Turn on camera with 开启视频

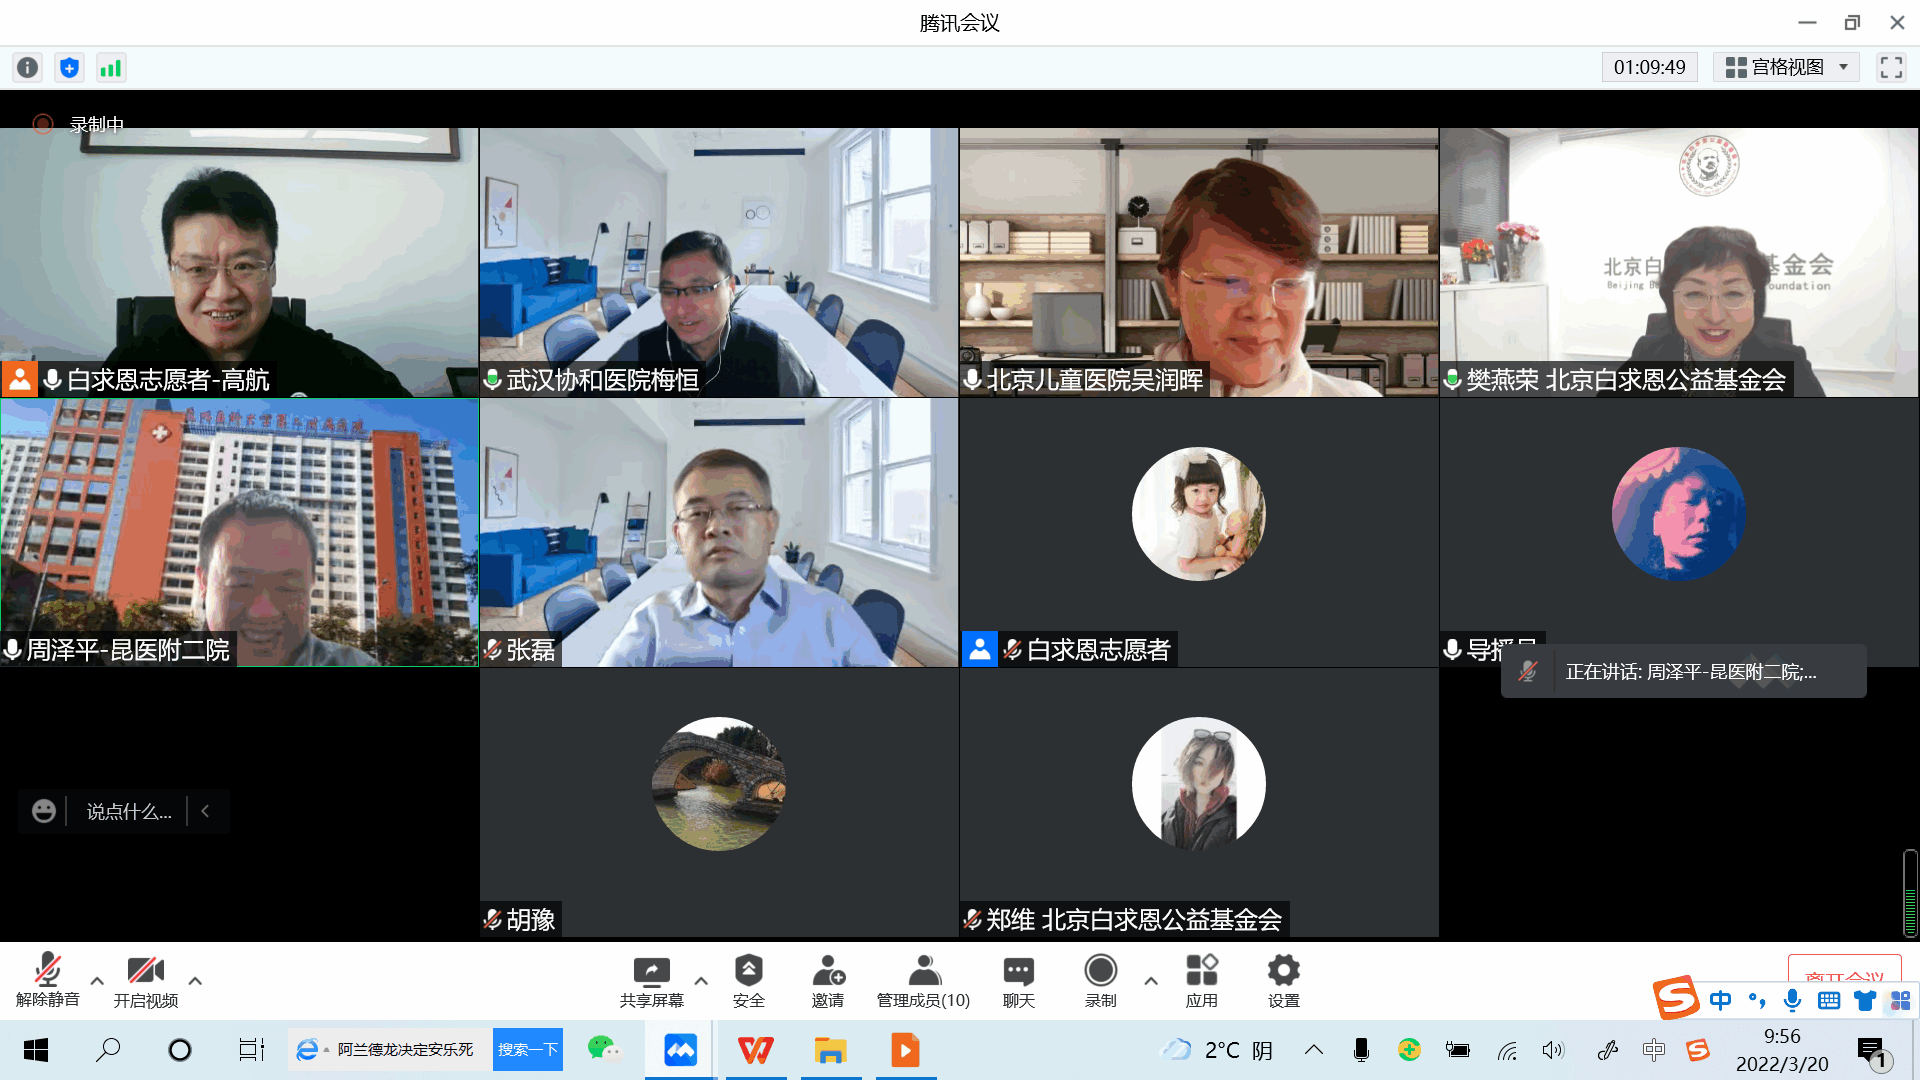(x=146, y=980)
